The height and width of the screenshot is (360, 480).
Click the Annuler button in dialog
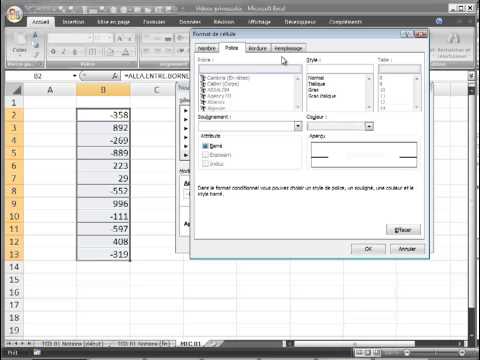[x=407, y=249]
